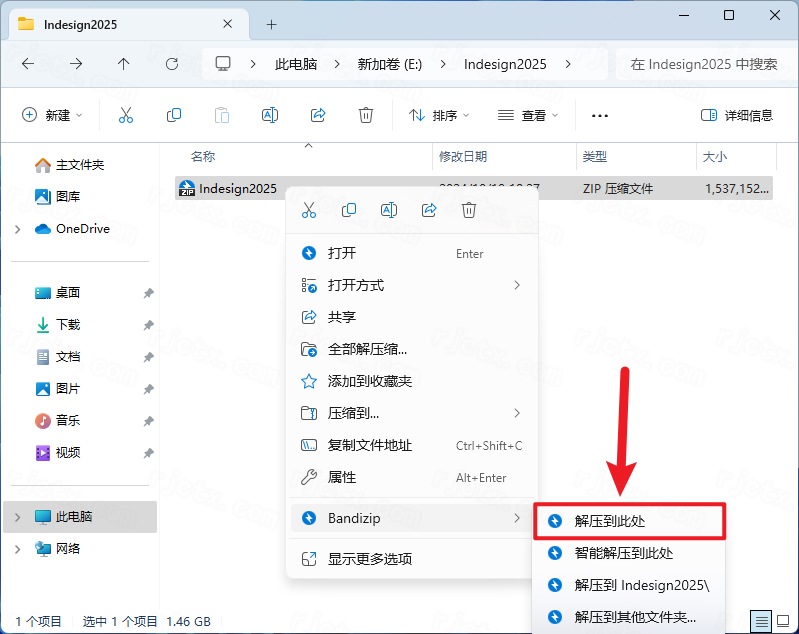The height and width of the screenshot is (634, 799).
Task: Select 解压到其他文件夹... option
Action: coord(629,617)
